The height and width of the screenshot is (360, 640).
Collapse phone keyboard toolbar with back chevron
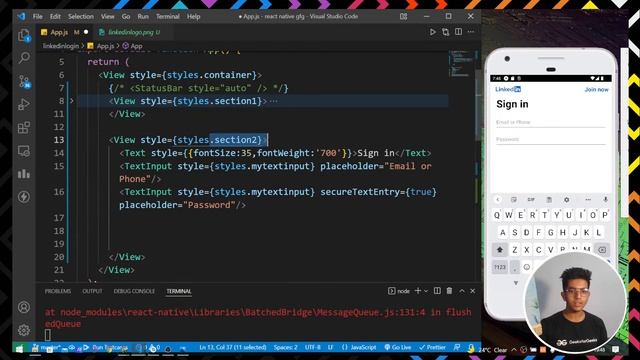coord(498,200)
